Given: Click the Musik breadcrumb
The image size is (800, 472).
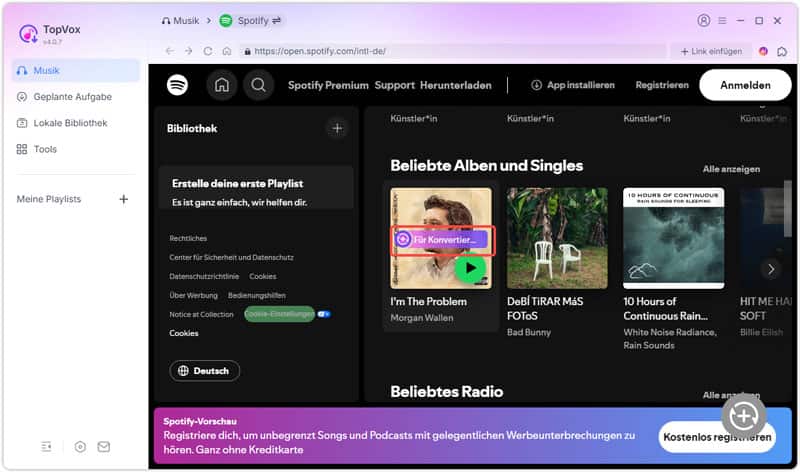Looking at the screenshot, I should (x=180, y=21).
